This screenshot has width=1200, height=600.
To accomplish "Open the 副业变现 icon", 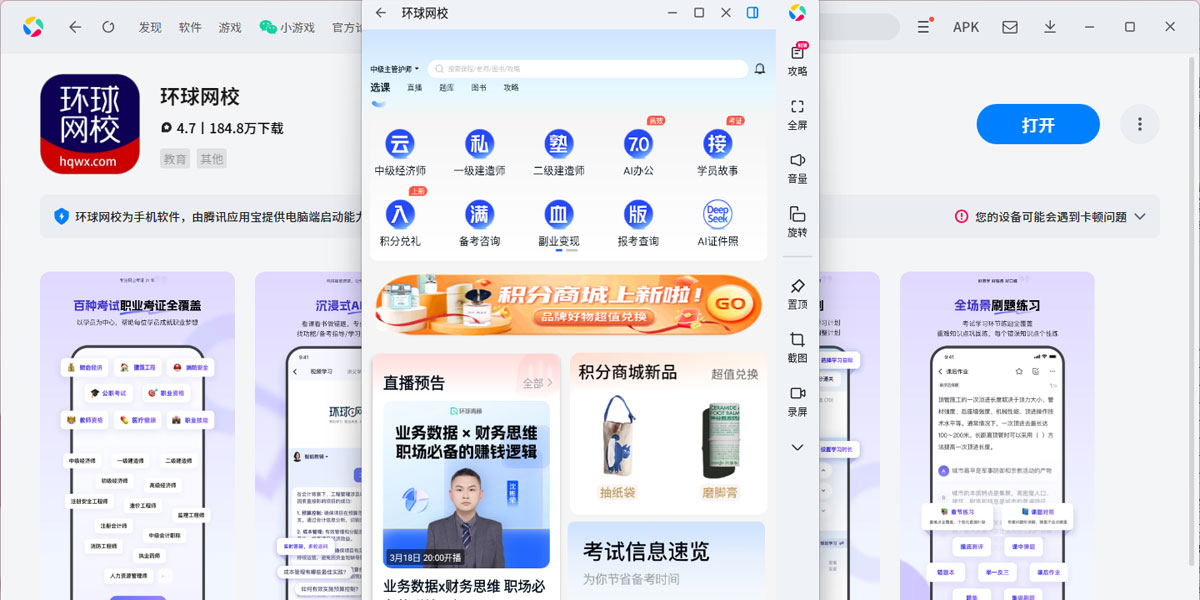I will point(558,224).
